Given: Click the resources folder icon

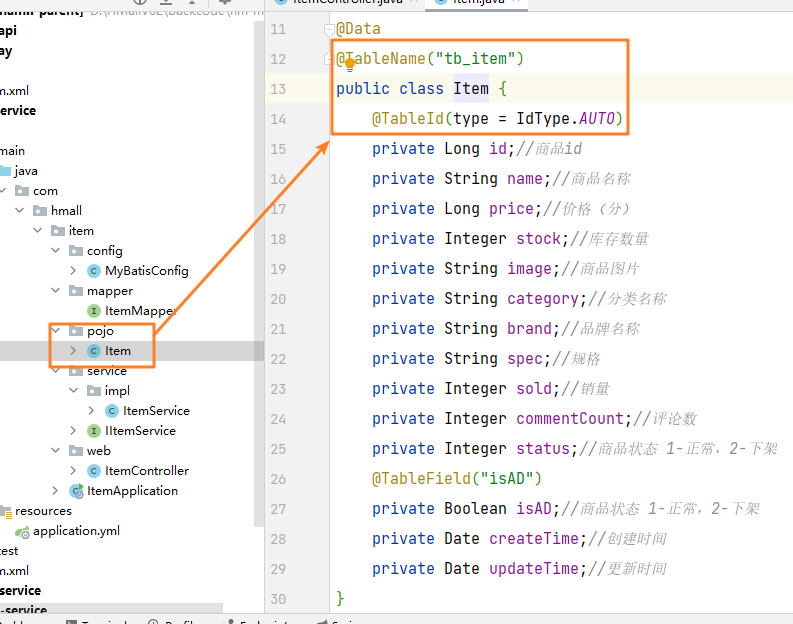Looking at the screenshot, I should (x=6, y=512).
